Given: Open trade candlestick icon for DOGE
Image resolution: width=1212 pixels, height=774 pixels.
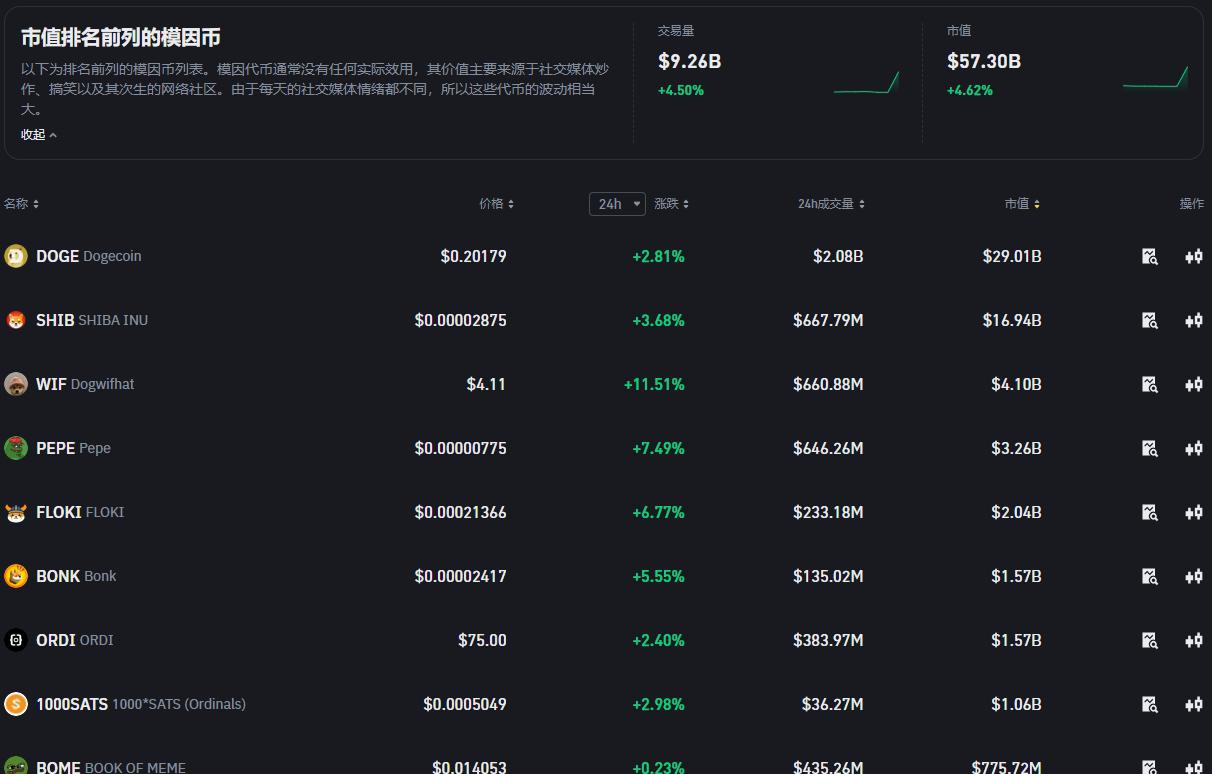Looking at the screenshot, I should (1193, 256).
